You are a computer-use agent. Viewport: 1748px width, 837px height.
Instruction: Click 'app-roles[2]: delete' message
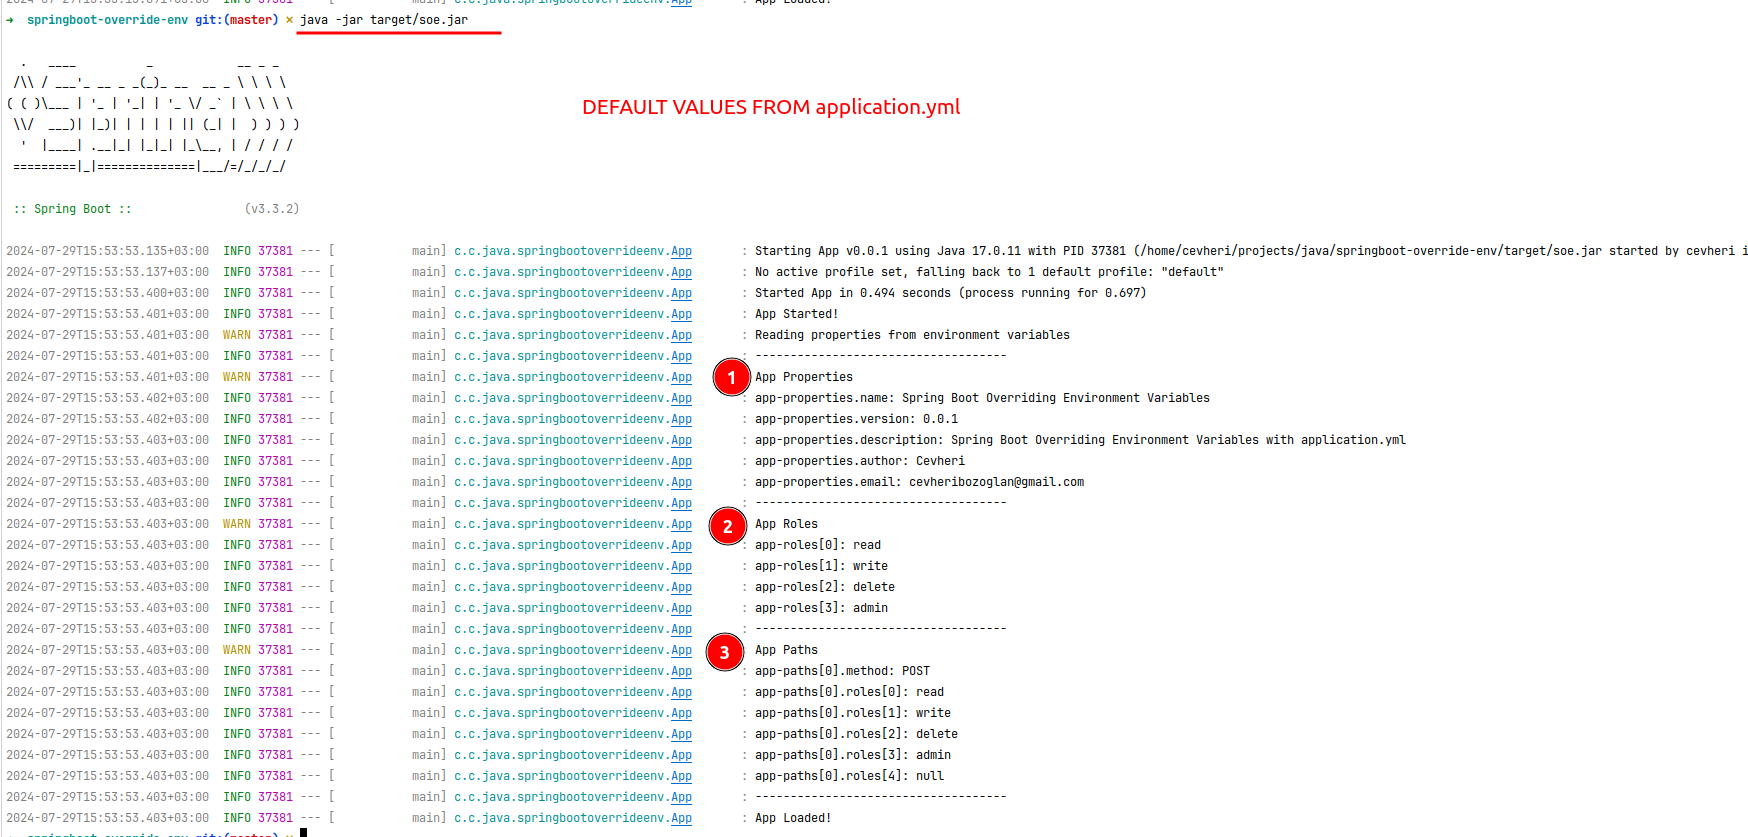[825, 587]
